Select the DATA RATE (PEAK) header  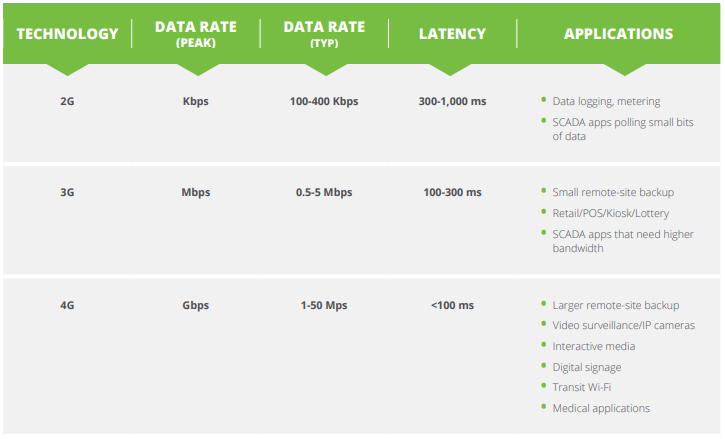(195, 34)
